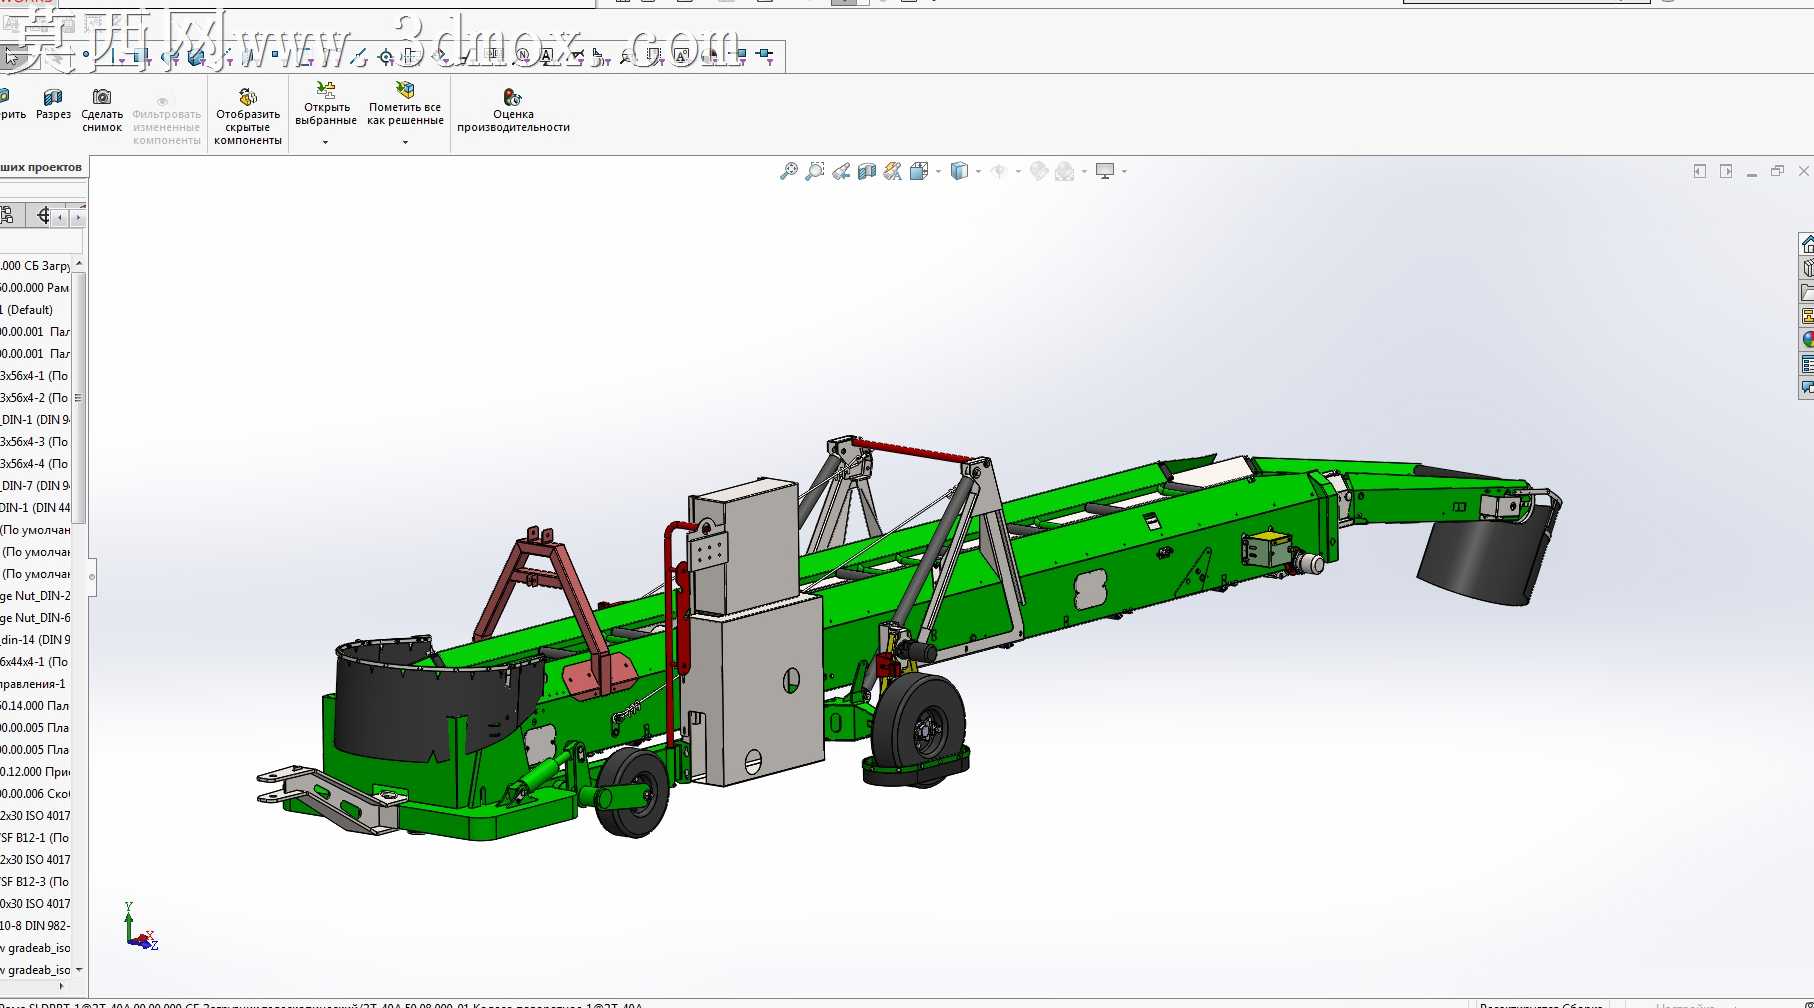Expand the Hide/Show Items dropdown arrow
This screenshot has width=1814, height=1008.
pos(1018,171)
